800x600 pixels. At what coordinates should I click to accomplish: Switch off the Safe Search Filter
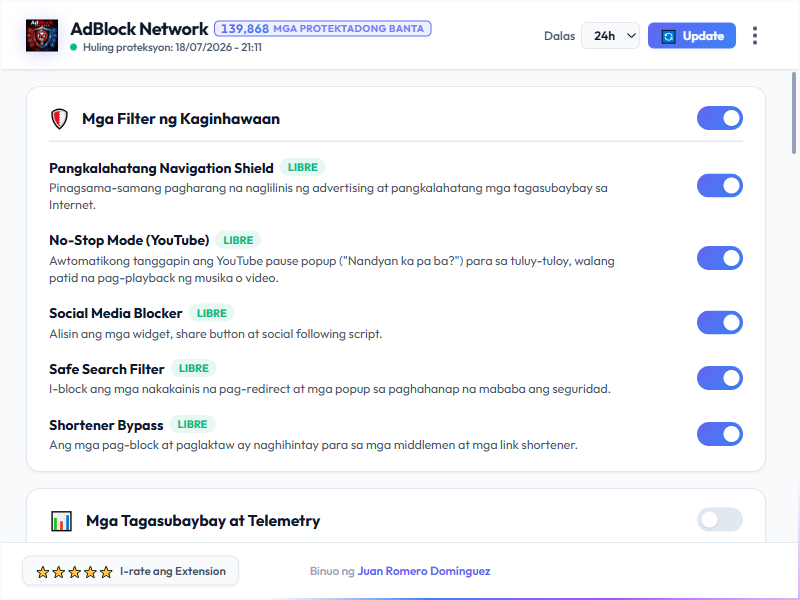point(719,378)
